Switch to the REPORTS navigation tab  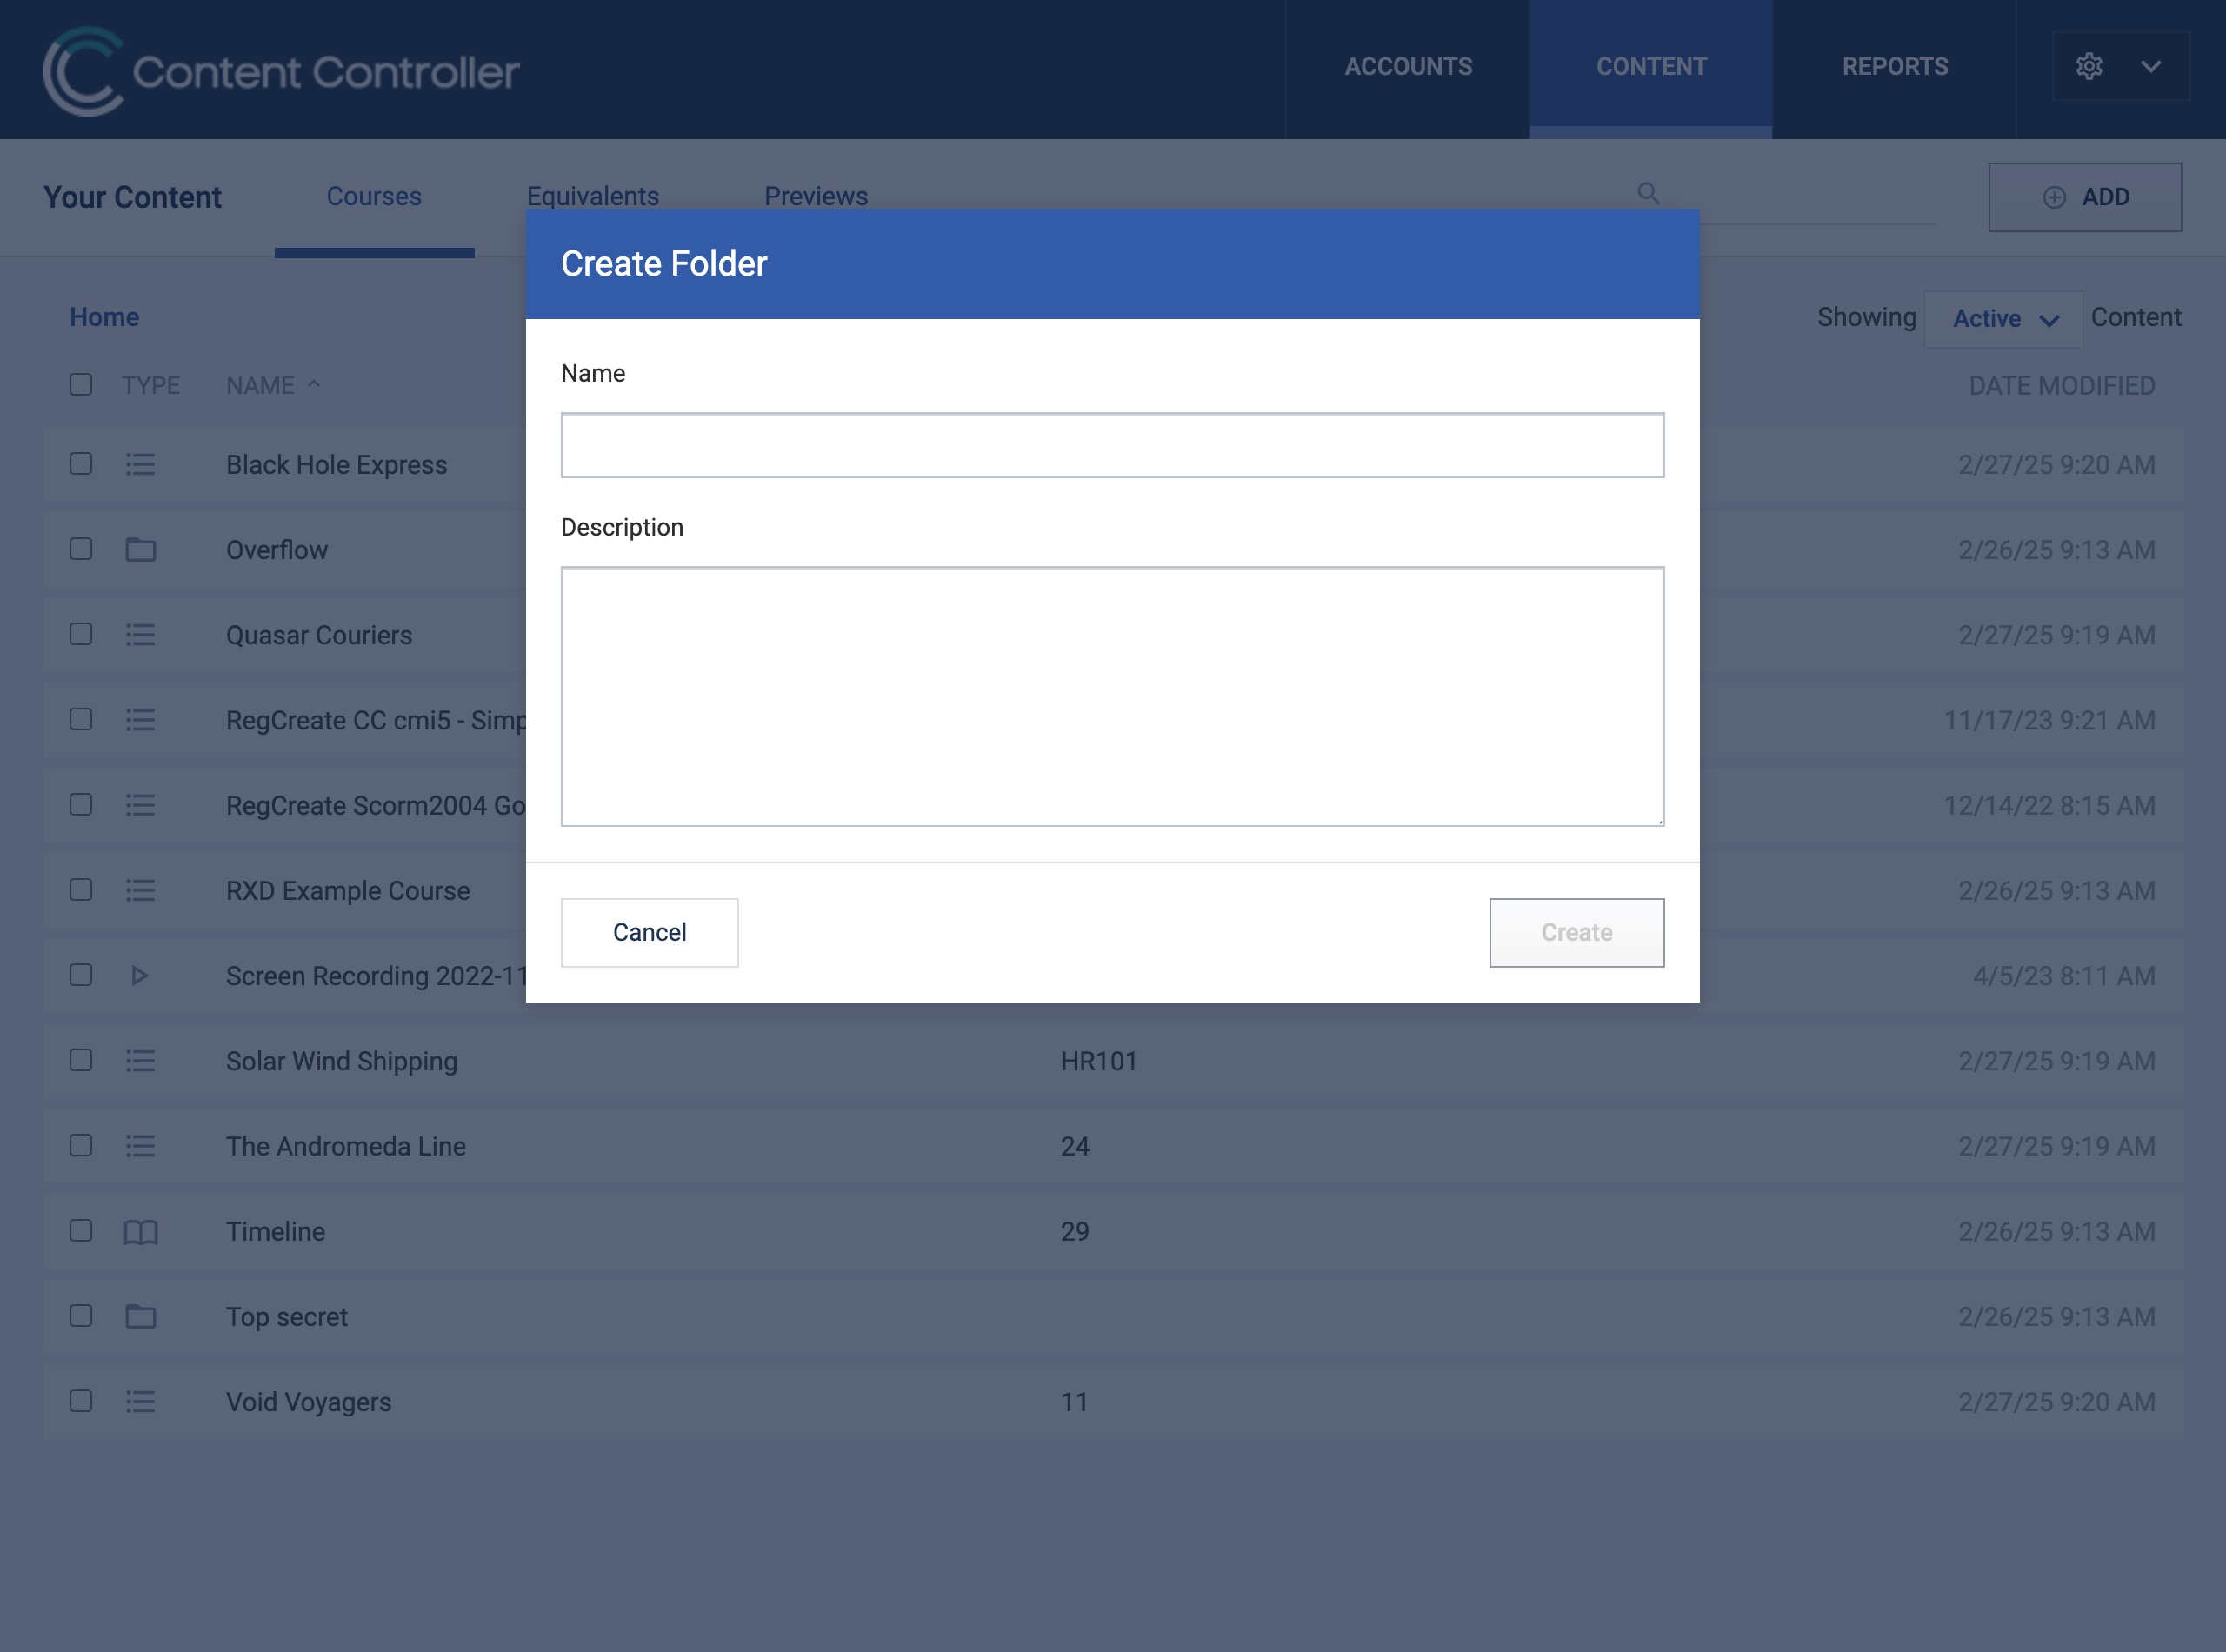(x=1894, y=66)
